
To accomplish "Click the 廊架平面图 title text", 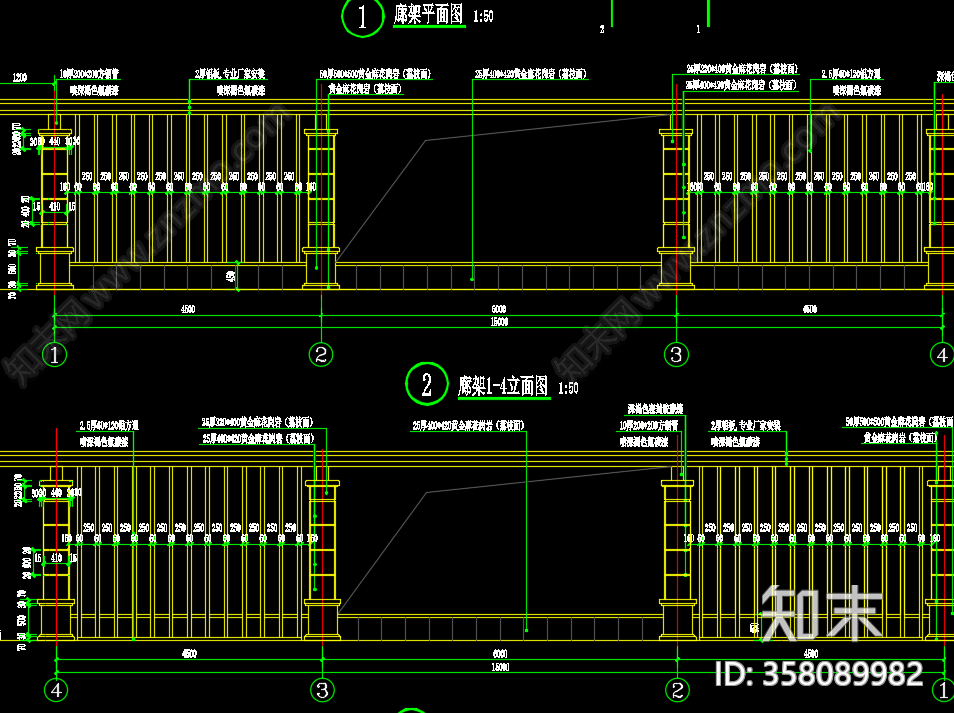I will pos(429,16).
